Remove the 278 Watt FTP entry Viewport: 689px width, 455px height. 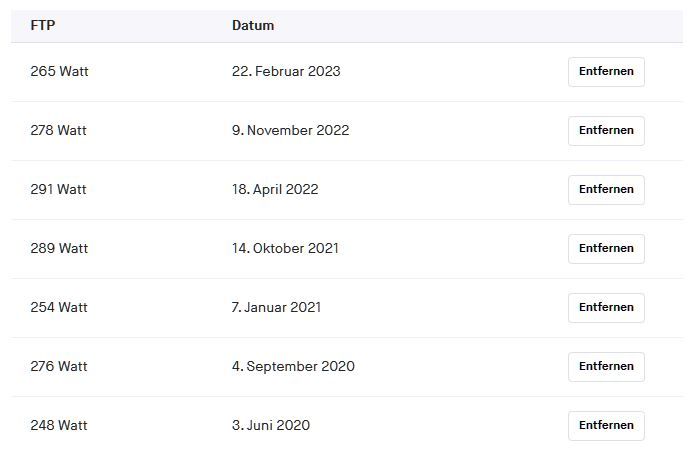coord(606,131)
